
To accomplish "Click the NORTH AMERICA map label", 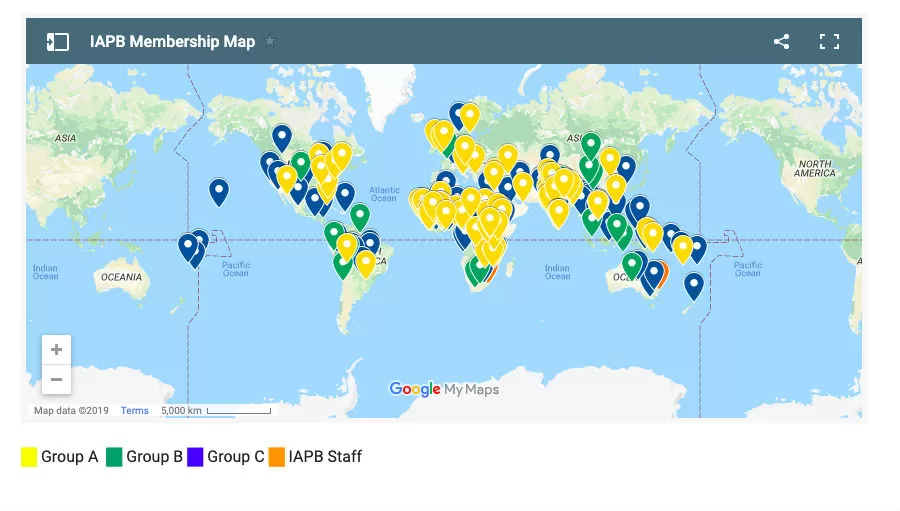I will [x=814, y=168].
